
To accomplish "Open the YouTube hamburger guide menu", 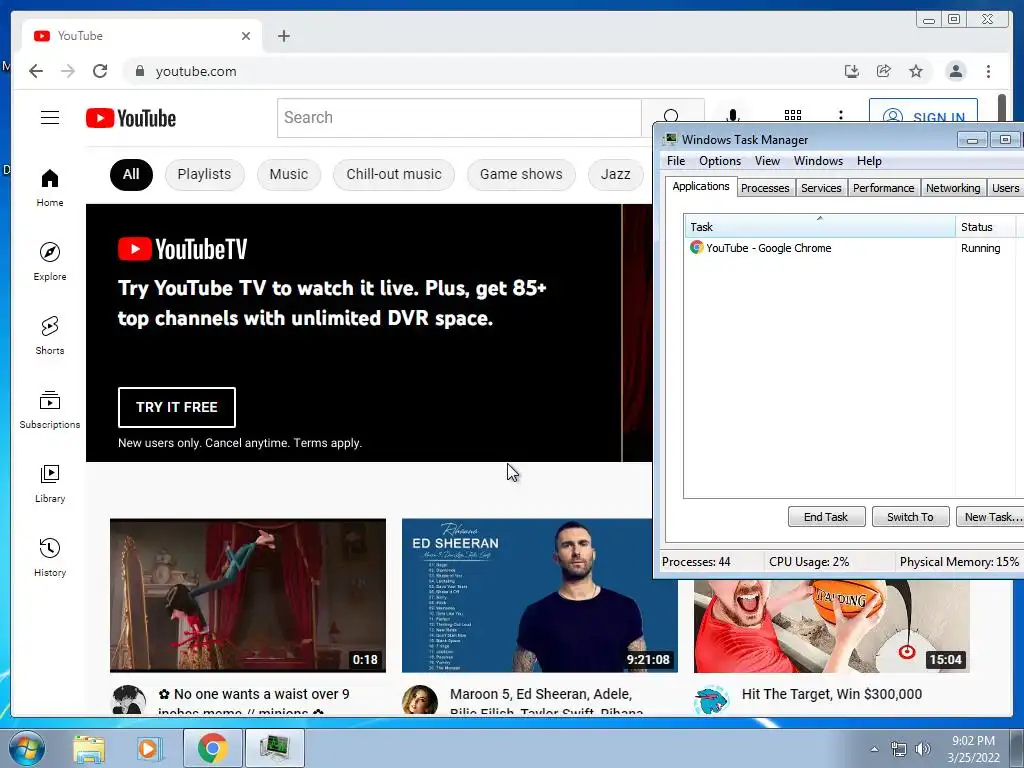I will [50, 118].
